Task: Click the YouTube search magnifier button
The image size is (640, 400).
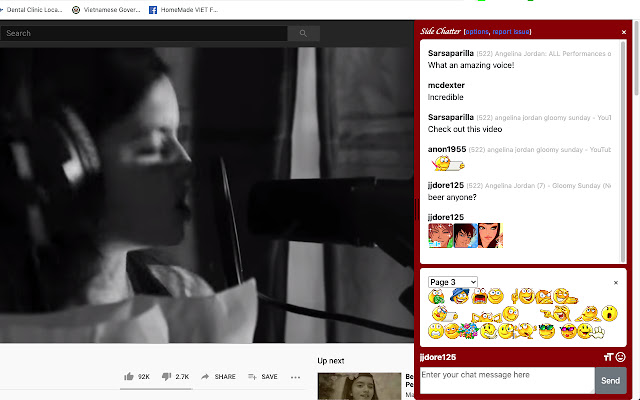Action: click(x=303, y=33)
